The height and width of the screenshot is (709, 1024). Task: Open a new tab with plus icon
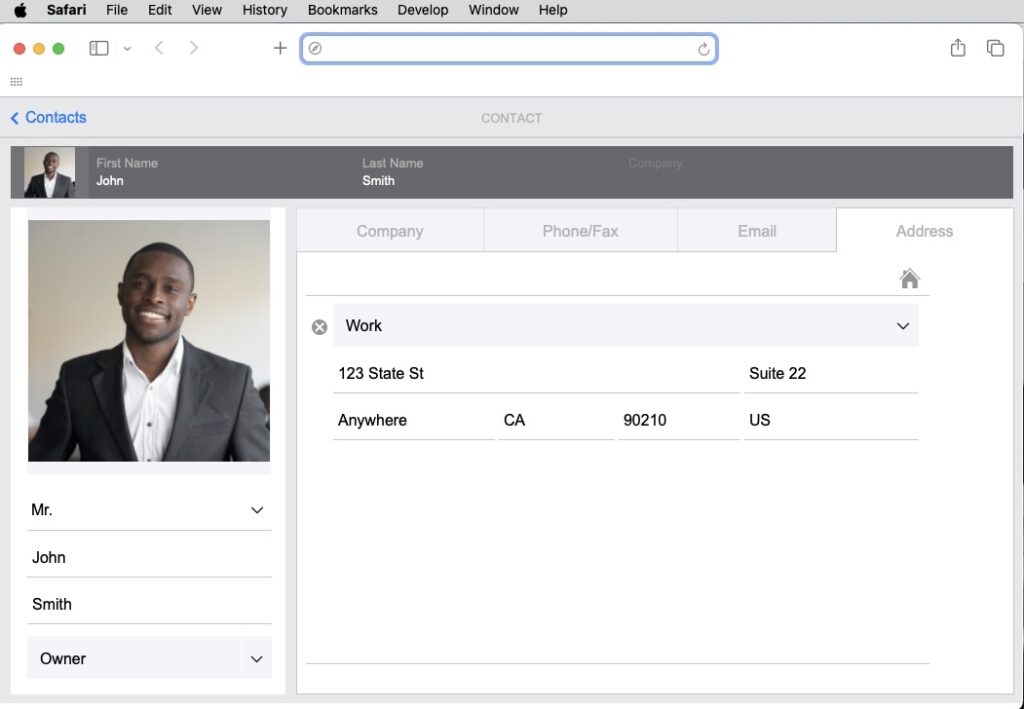280,48
